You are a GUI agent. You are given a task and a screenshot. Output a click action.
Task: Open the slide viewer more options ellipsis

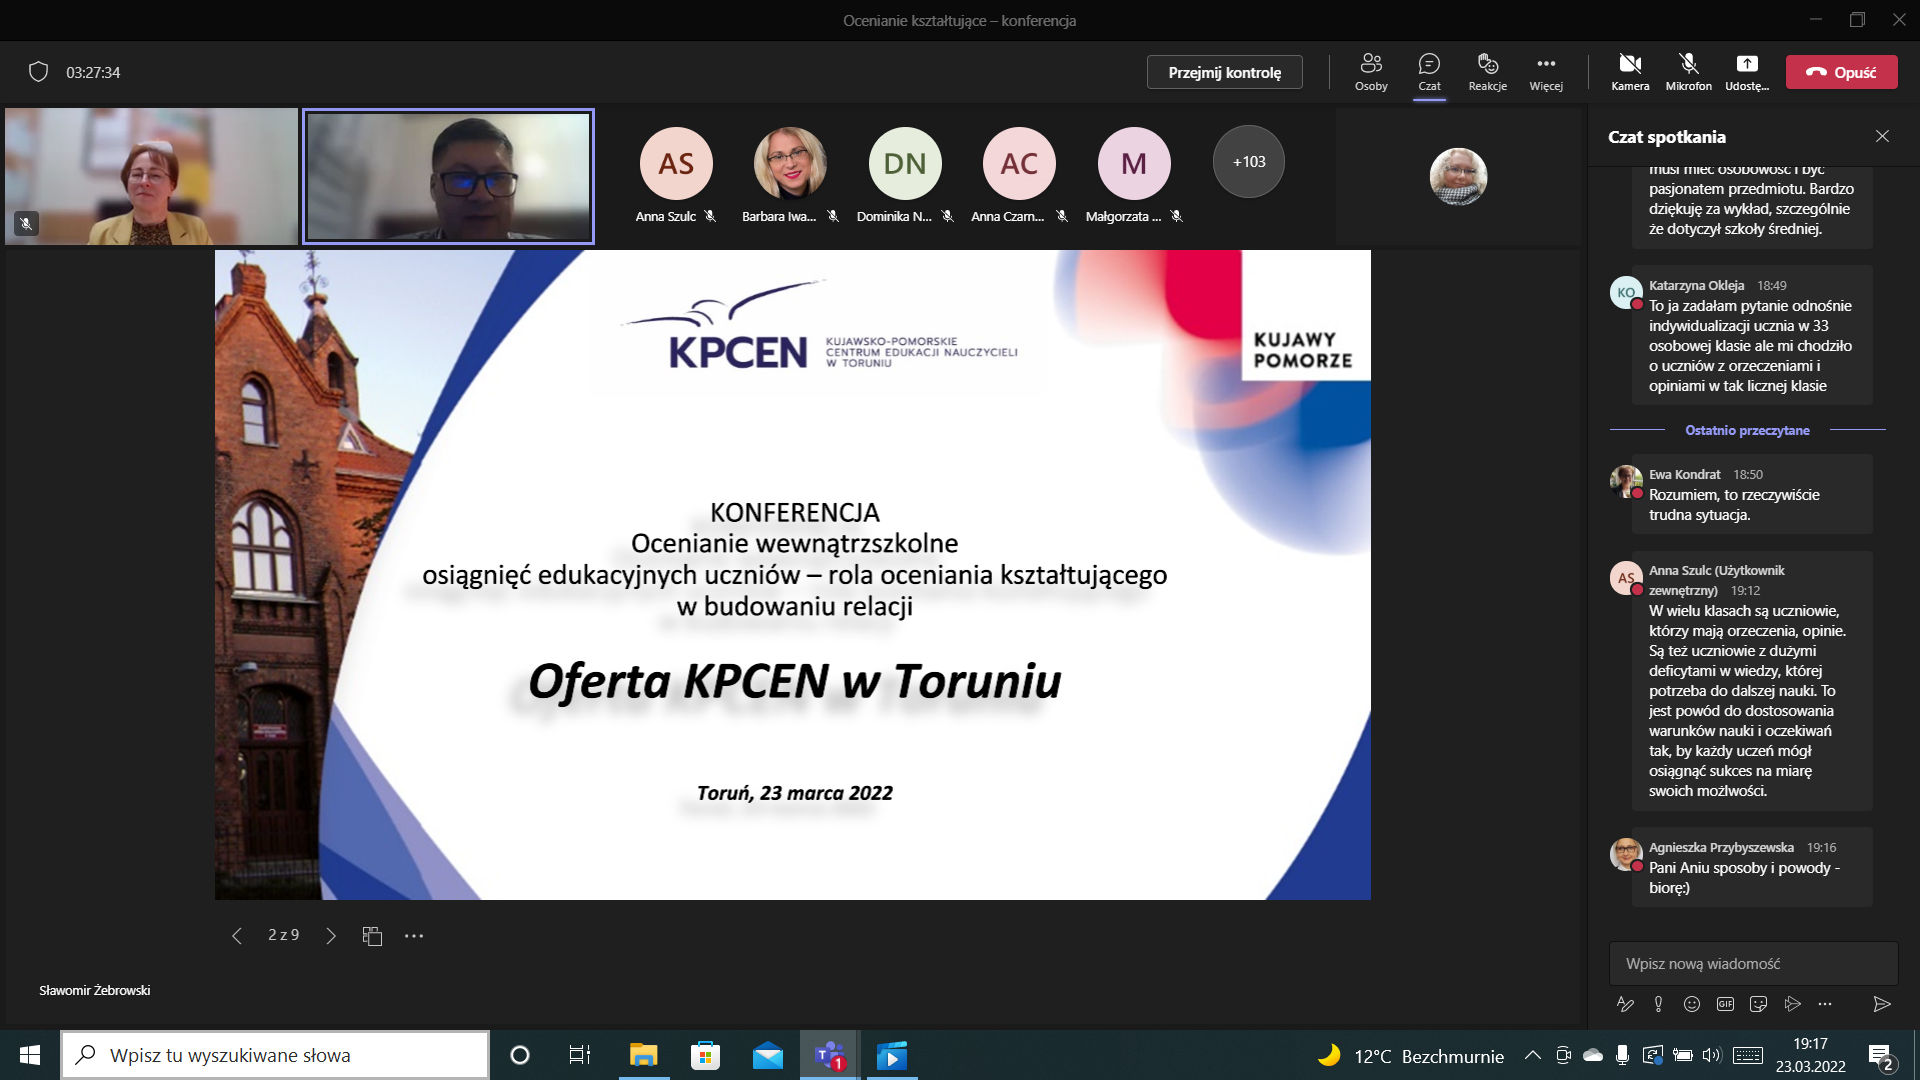click(414, 936)
